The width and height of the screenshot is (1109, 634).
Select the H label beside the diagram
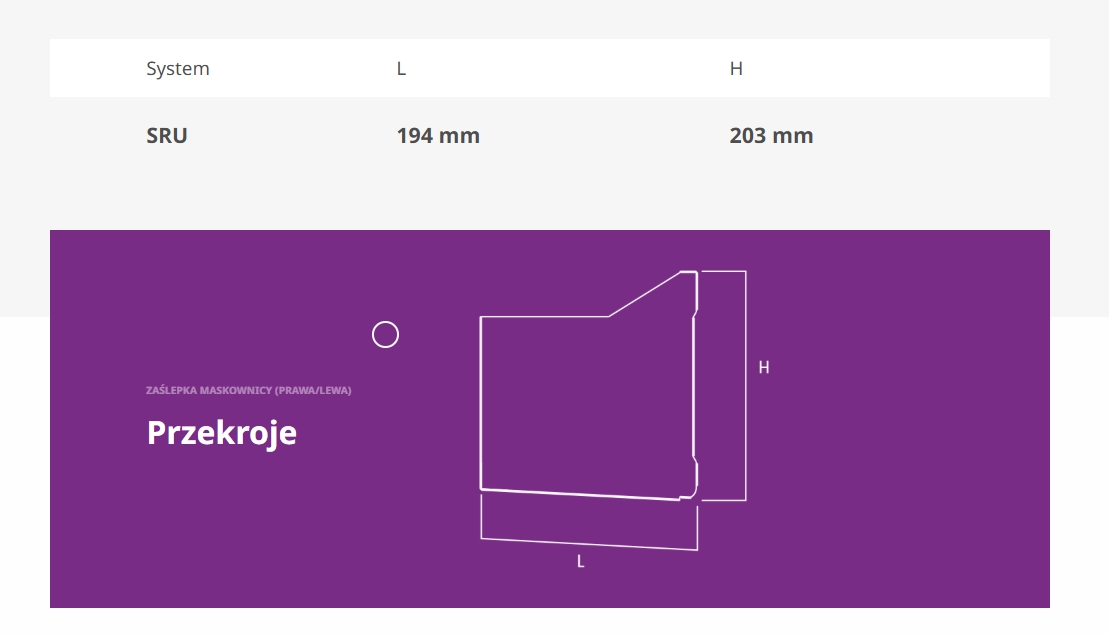pos(764,368)
